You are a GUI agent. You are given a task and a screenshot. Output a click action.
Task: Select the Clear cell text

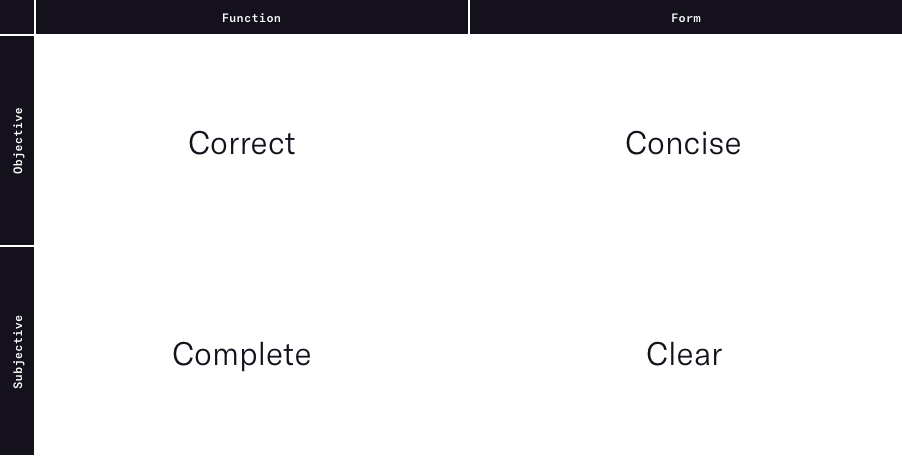[x=684, y=354]
